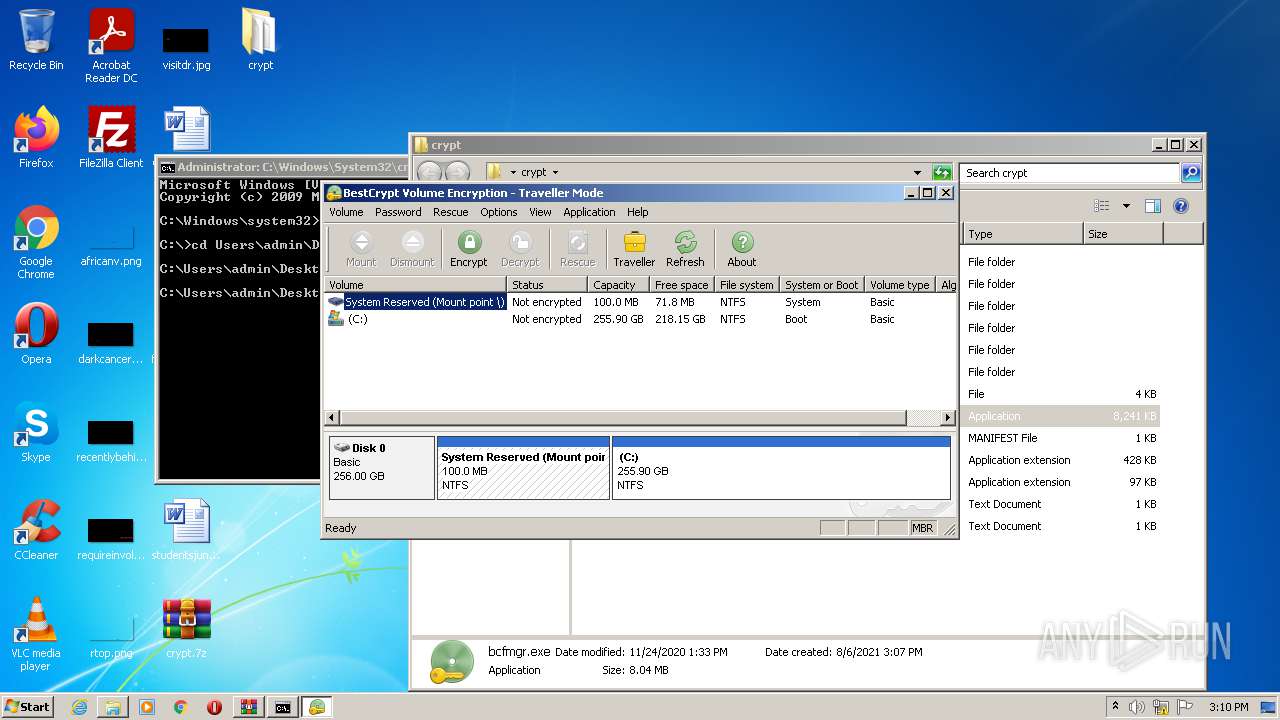Click the Start button
Image resolution: width=1280 pixels, height=720 pixels.
(28, 706)
